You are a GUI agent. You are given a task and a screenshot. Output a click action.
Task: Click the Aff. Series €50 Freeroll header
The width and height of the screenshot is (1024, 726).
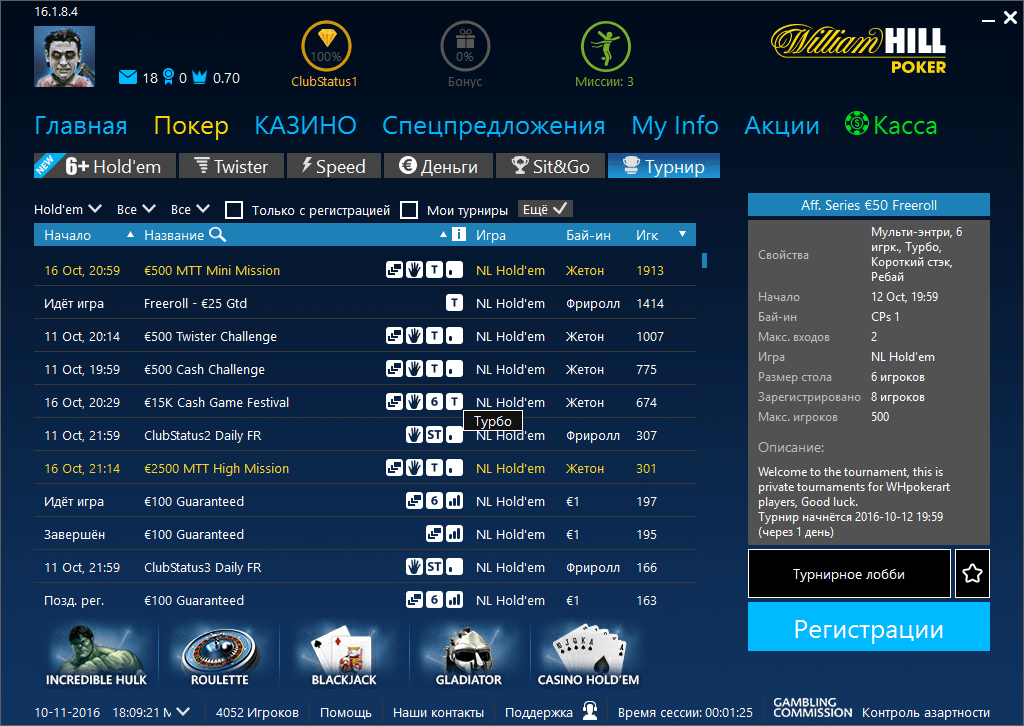[x=869, y=205]
